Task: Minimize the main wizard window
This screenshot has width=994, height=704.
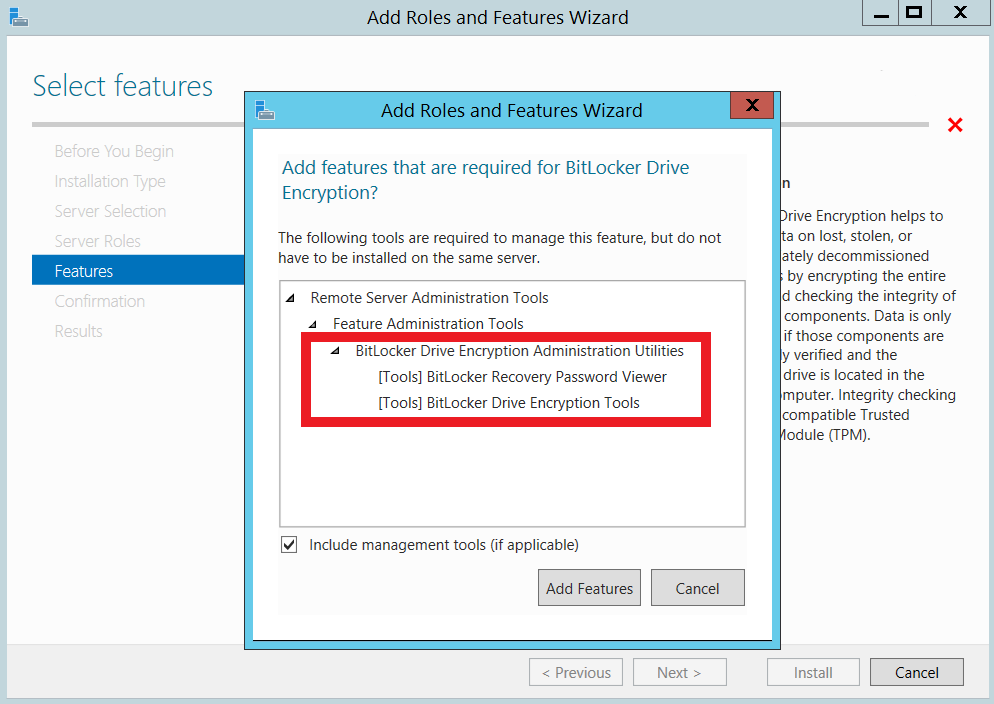Action: pos(881,13)
